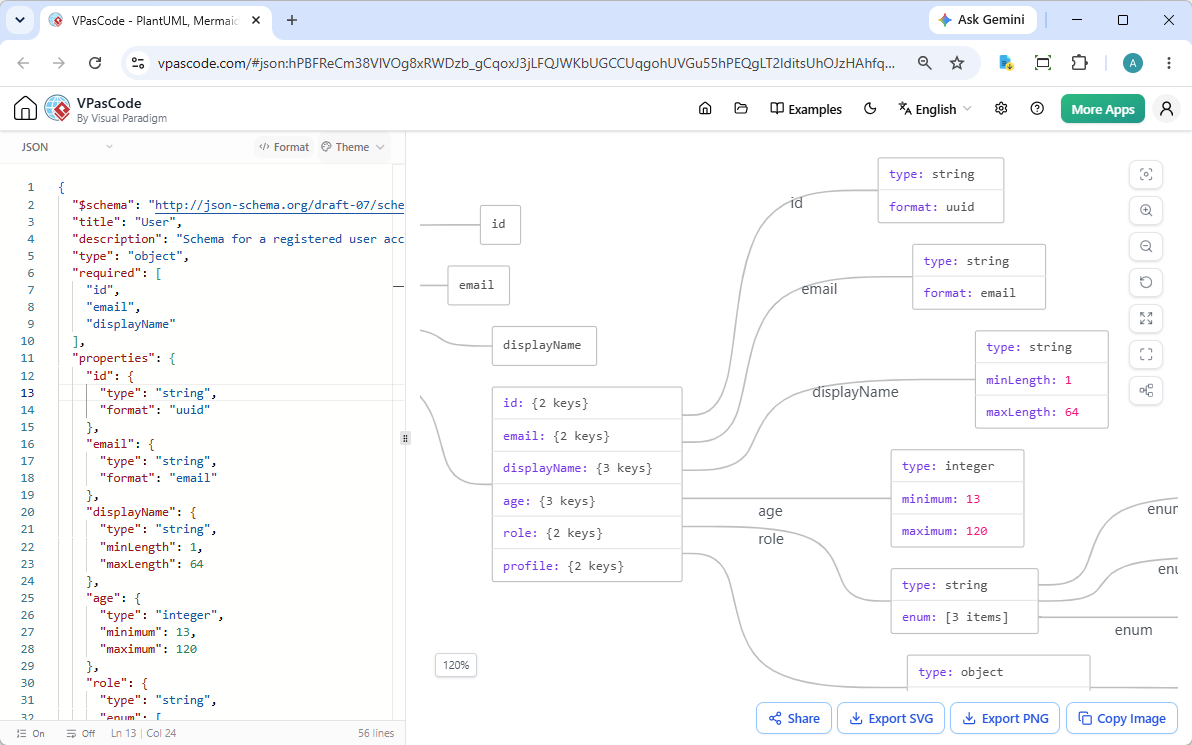View site information icon in address bar

[x=138, y=63]
